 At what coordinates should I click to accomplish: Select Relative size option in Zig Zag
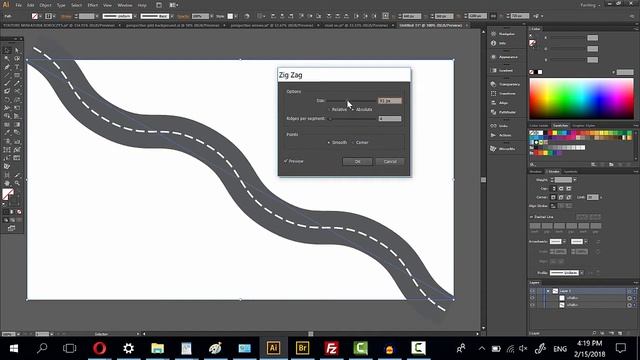tap(329, 109)
